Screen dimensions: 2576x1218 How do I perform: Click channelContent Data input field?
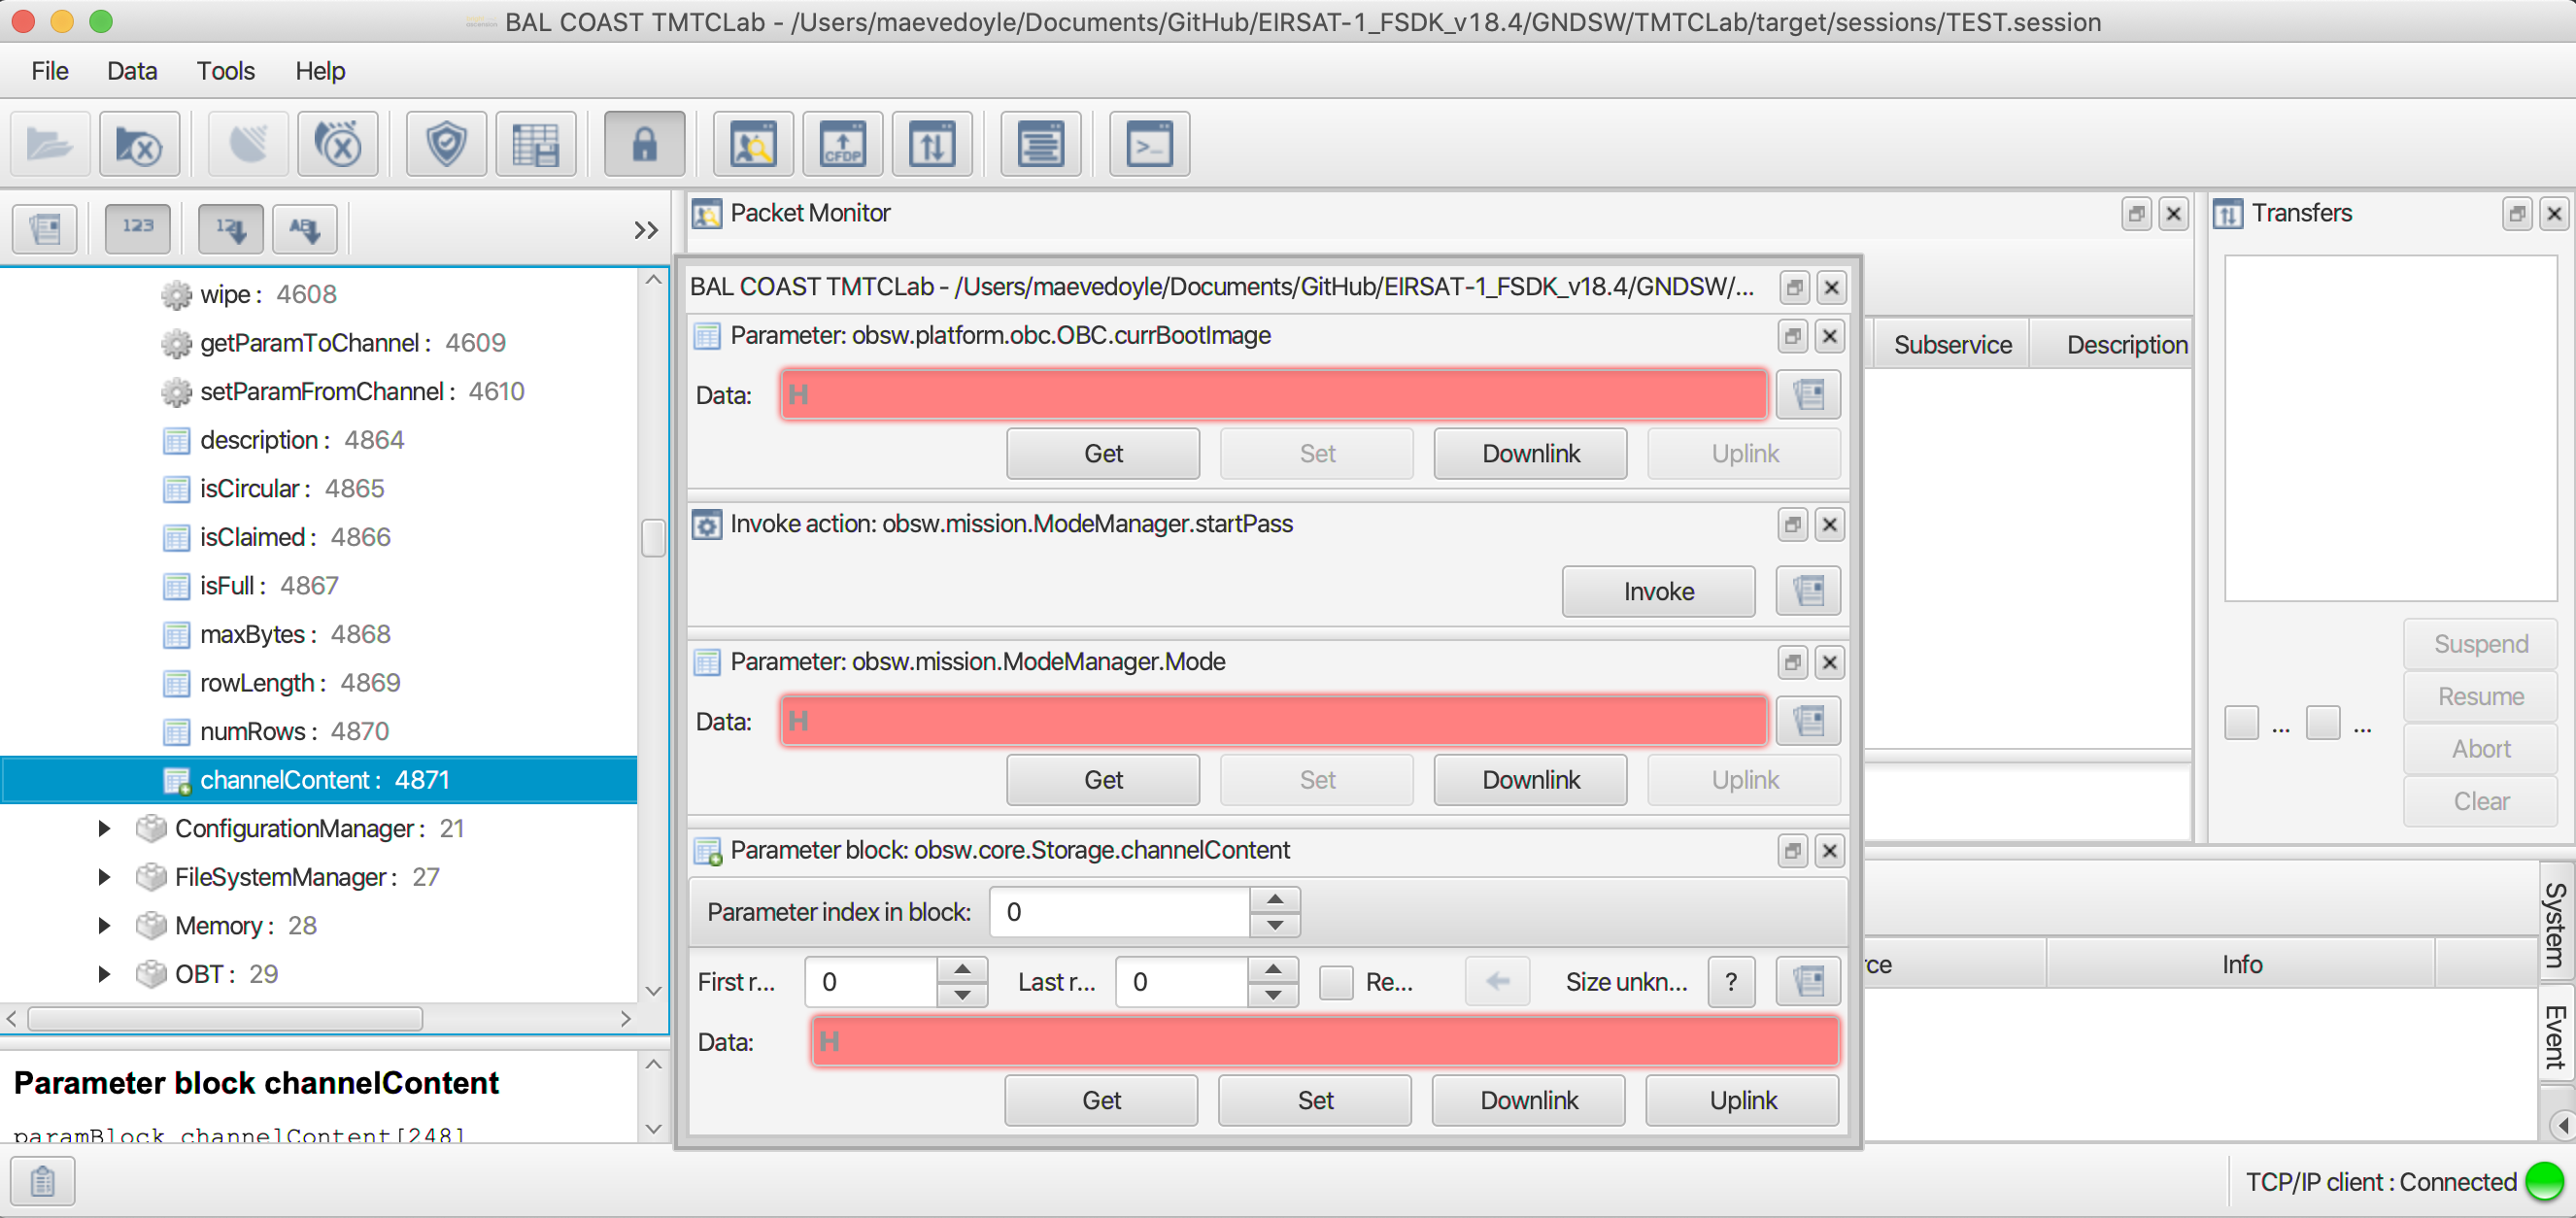(x=1325, y=1042)
